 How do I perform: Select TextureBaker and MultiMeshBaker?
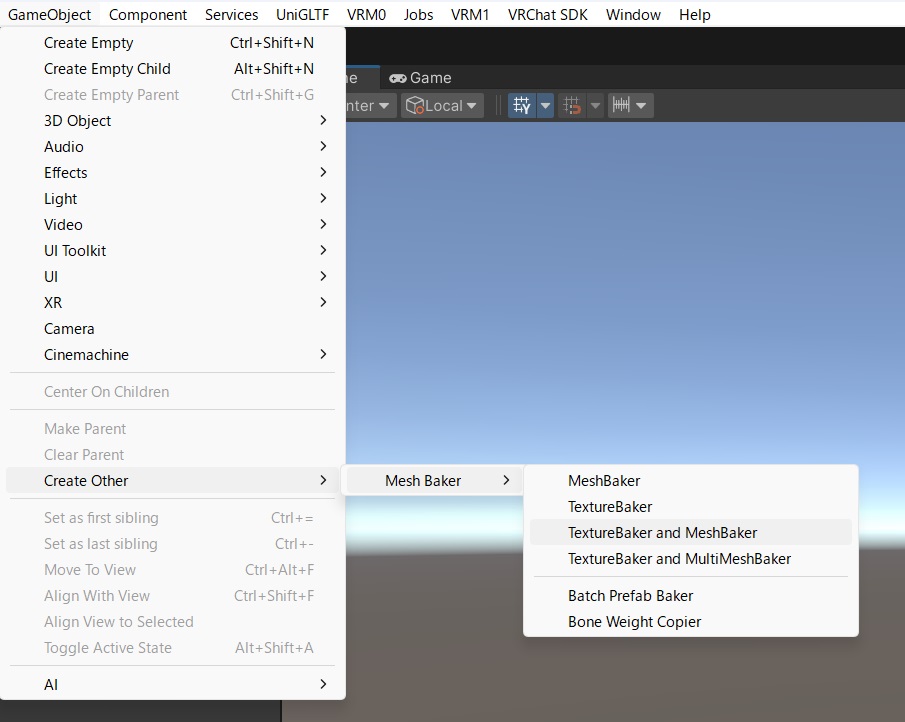tap(679, 559)
